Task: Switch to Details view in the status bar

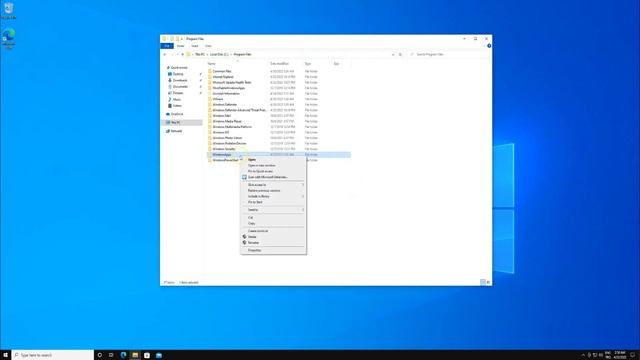Action: [483, 282]
